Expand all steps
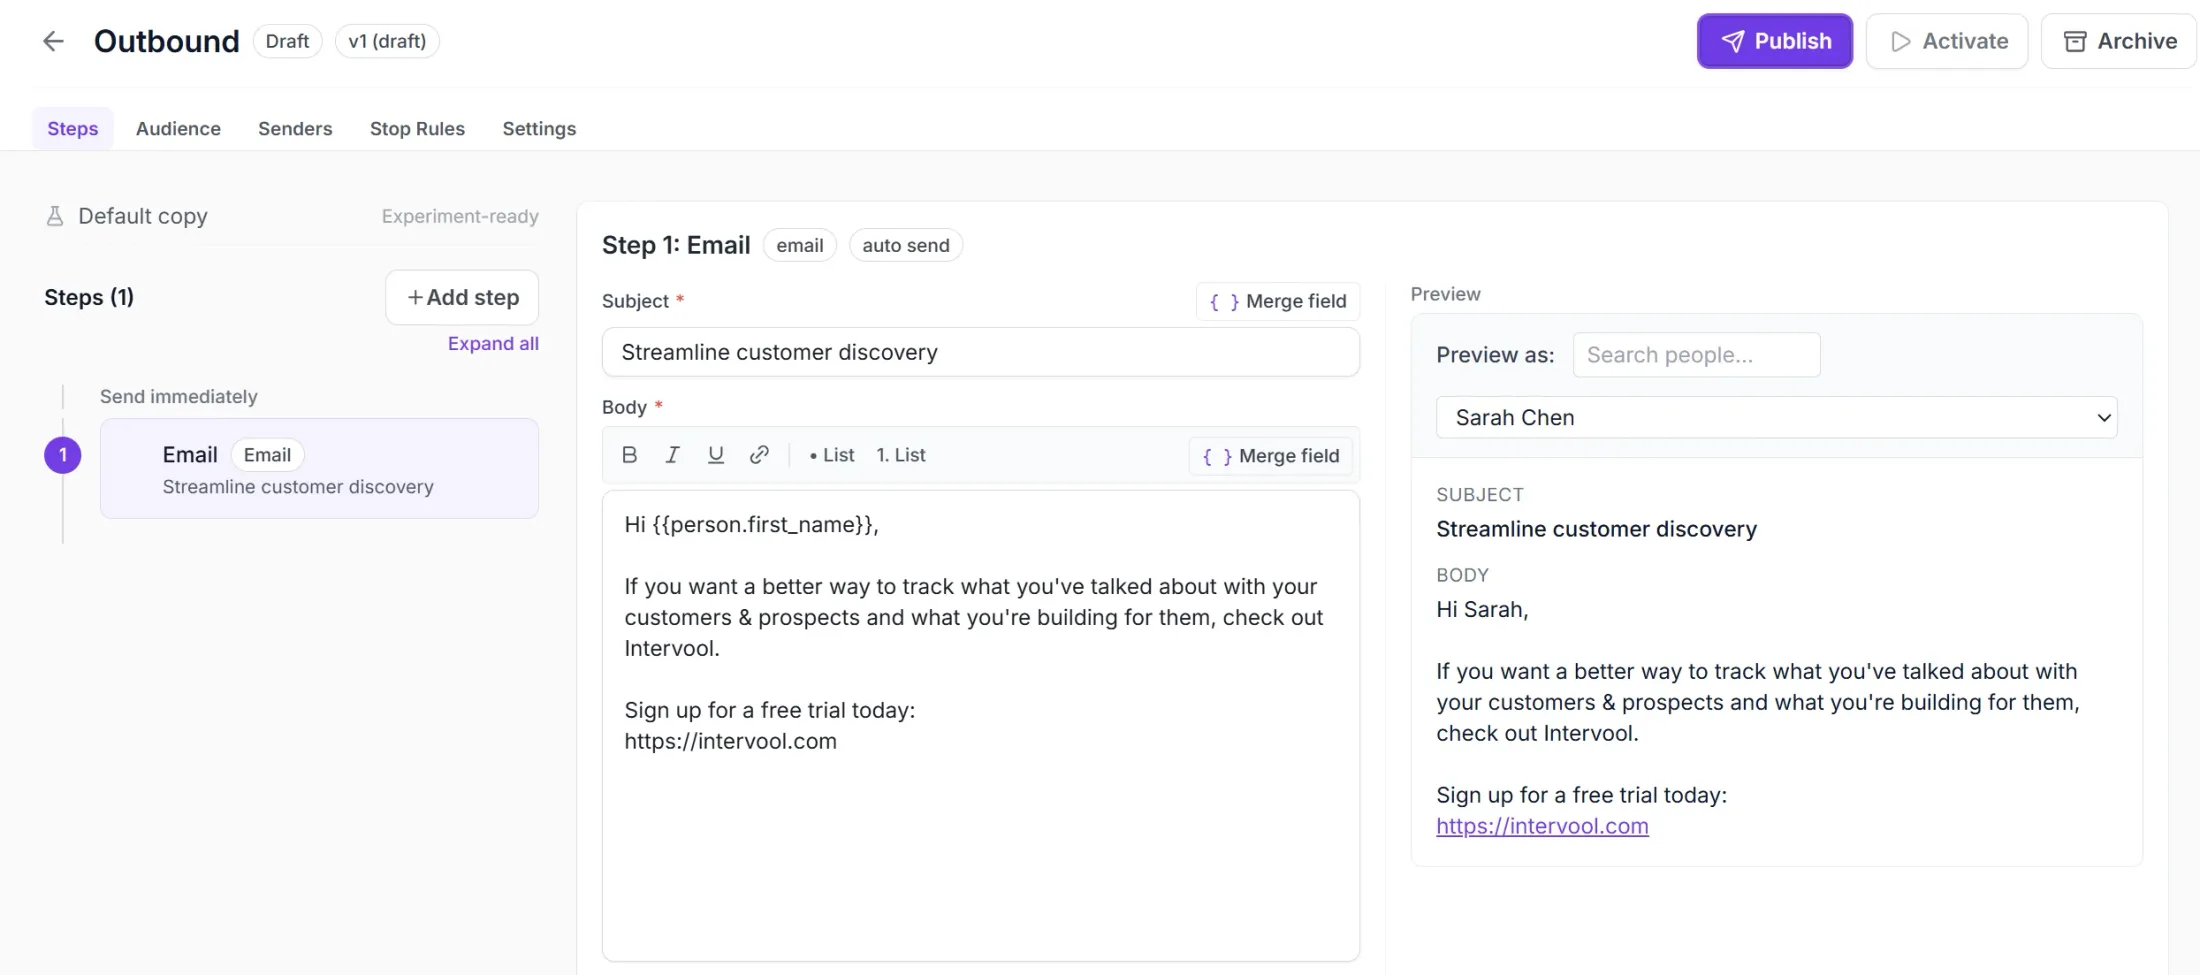Viewport: 2200px width, 975px height. point(493,343)
